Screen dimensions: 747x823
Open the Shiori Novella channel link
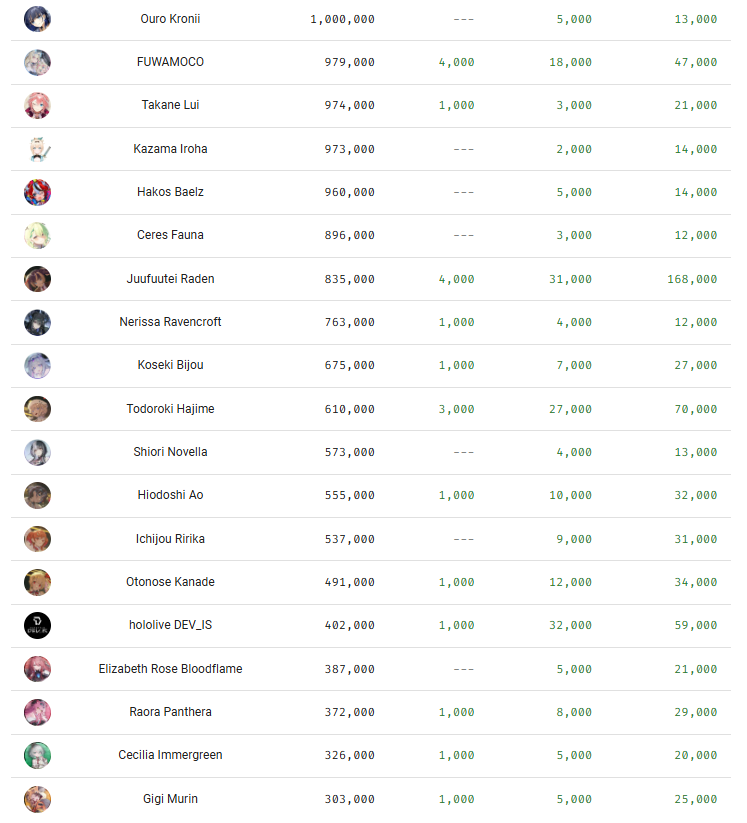coord(170,452)
